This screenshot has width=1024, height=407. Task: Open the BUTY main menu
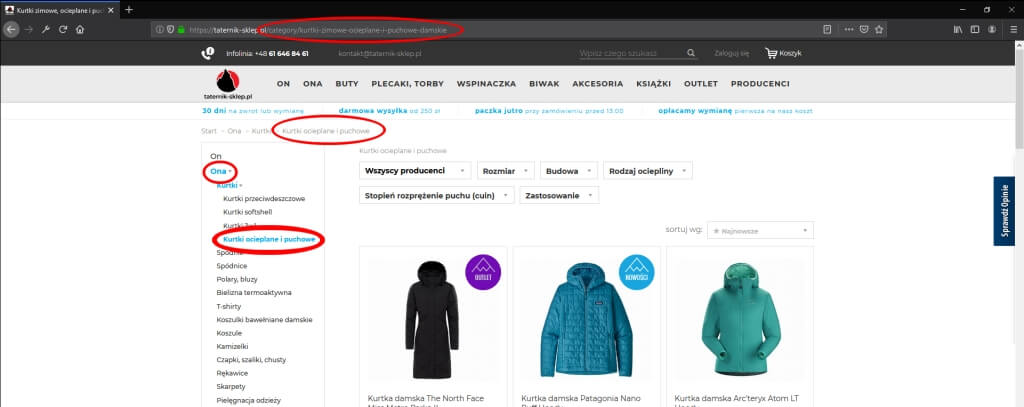point(347,84)
